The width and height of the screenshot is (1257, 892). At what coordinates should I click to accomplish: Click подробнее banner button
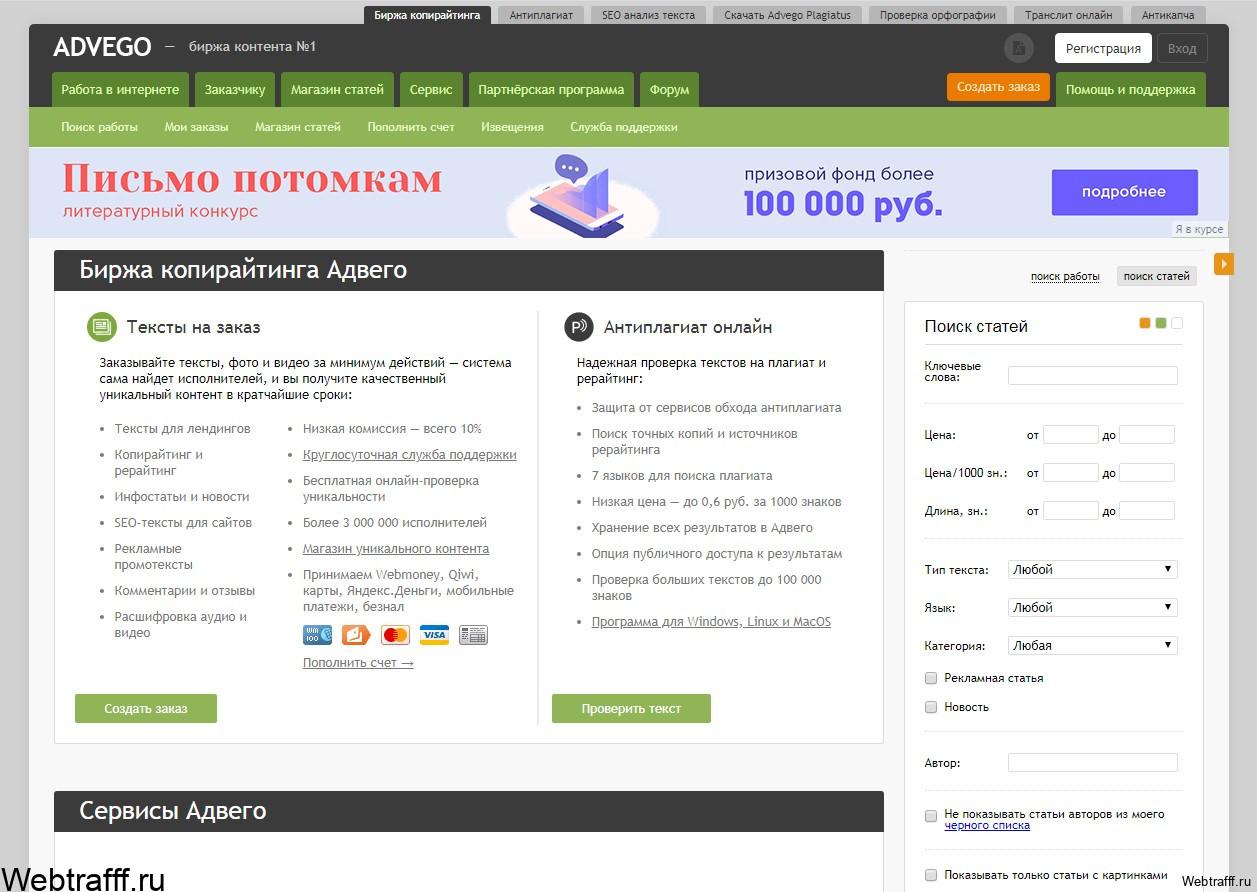[x=1124, y=192]
